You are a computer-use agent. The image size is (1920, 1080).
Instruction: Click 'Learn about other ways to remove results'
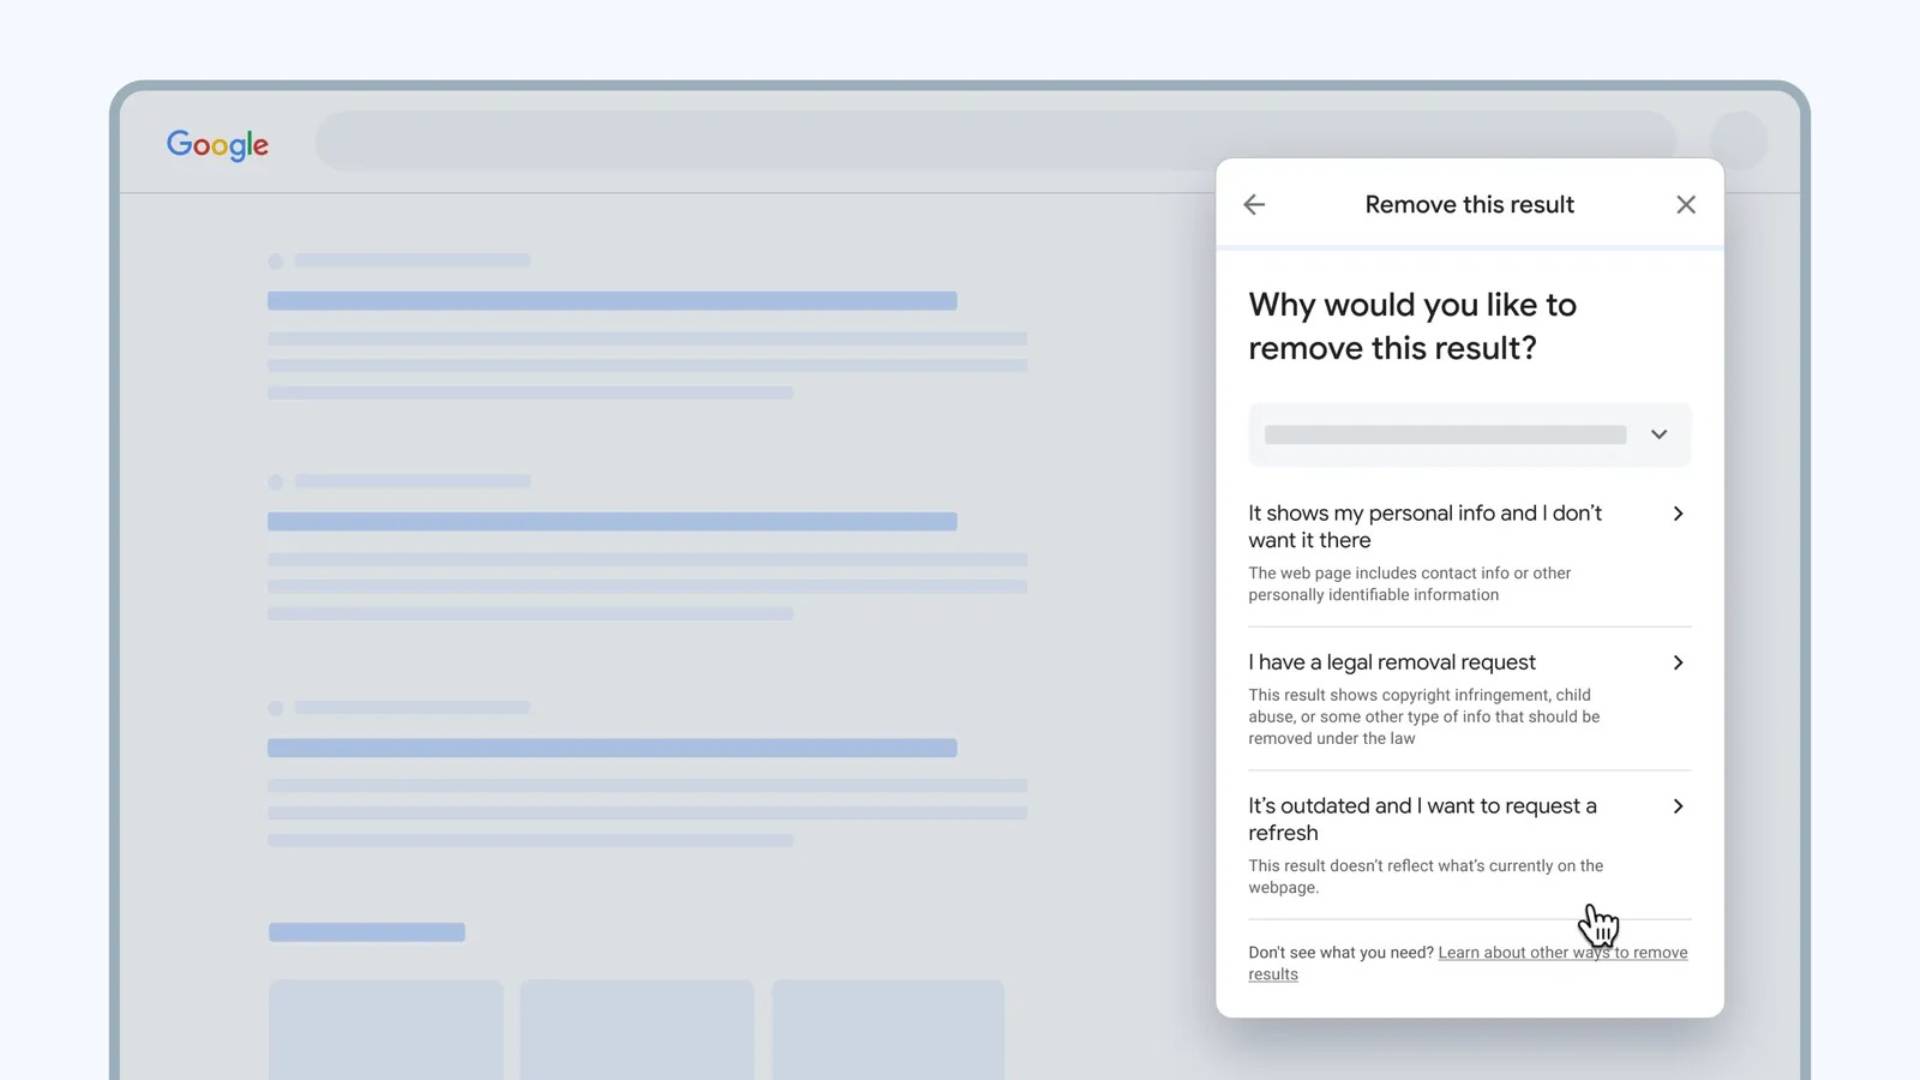[1468, 961]
